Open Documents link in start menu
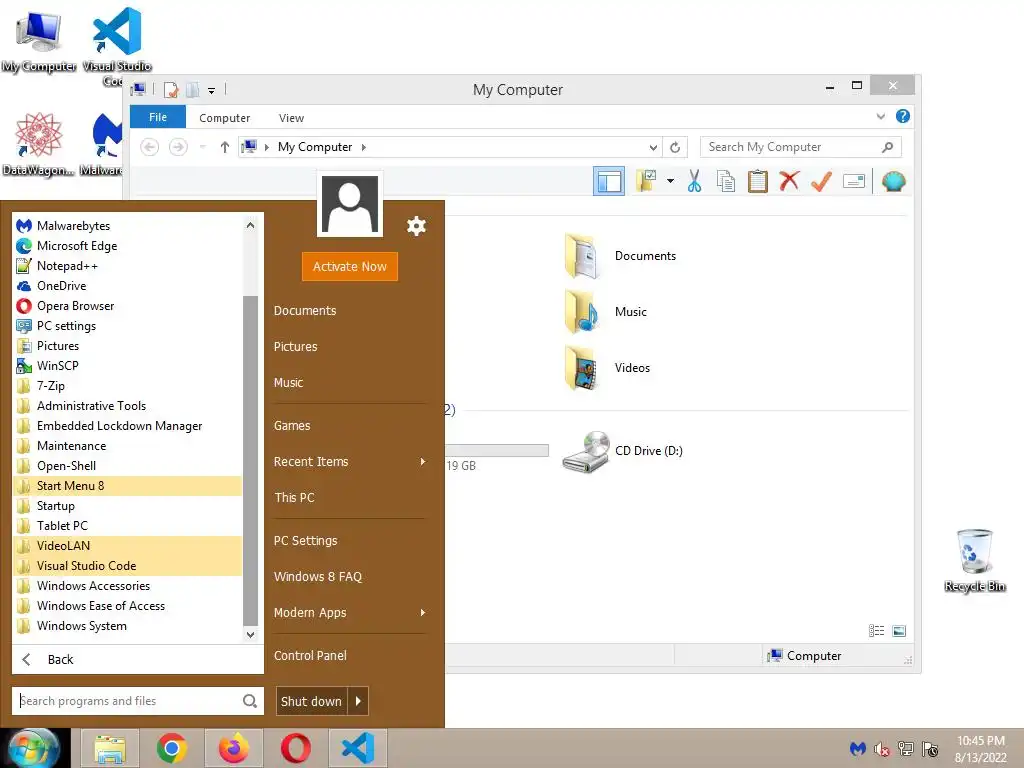Image resolution: width=1024 pixels, height=768 pixels. (x=305, y=311)
